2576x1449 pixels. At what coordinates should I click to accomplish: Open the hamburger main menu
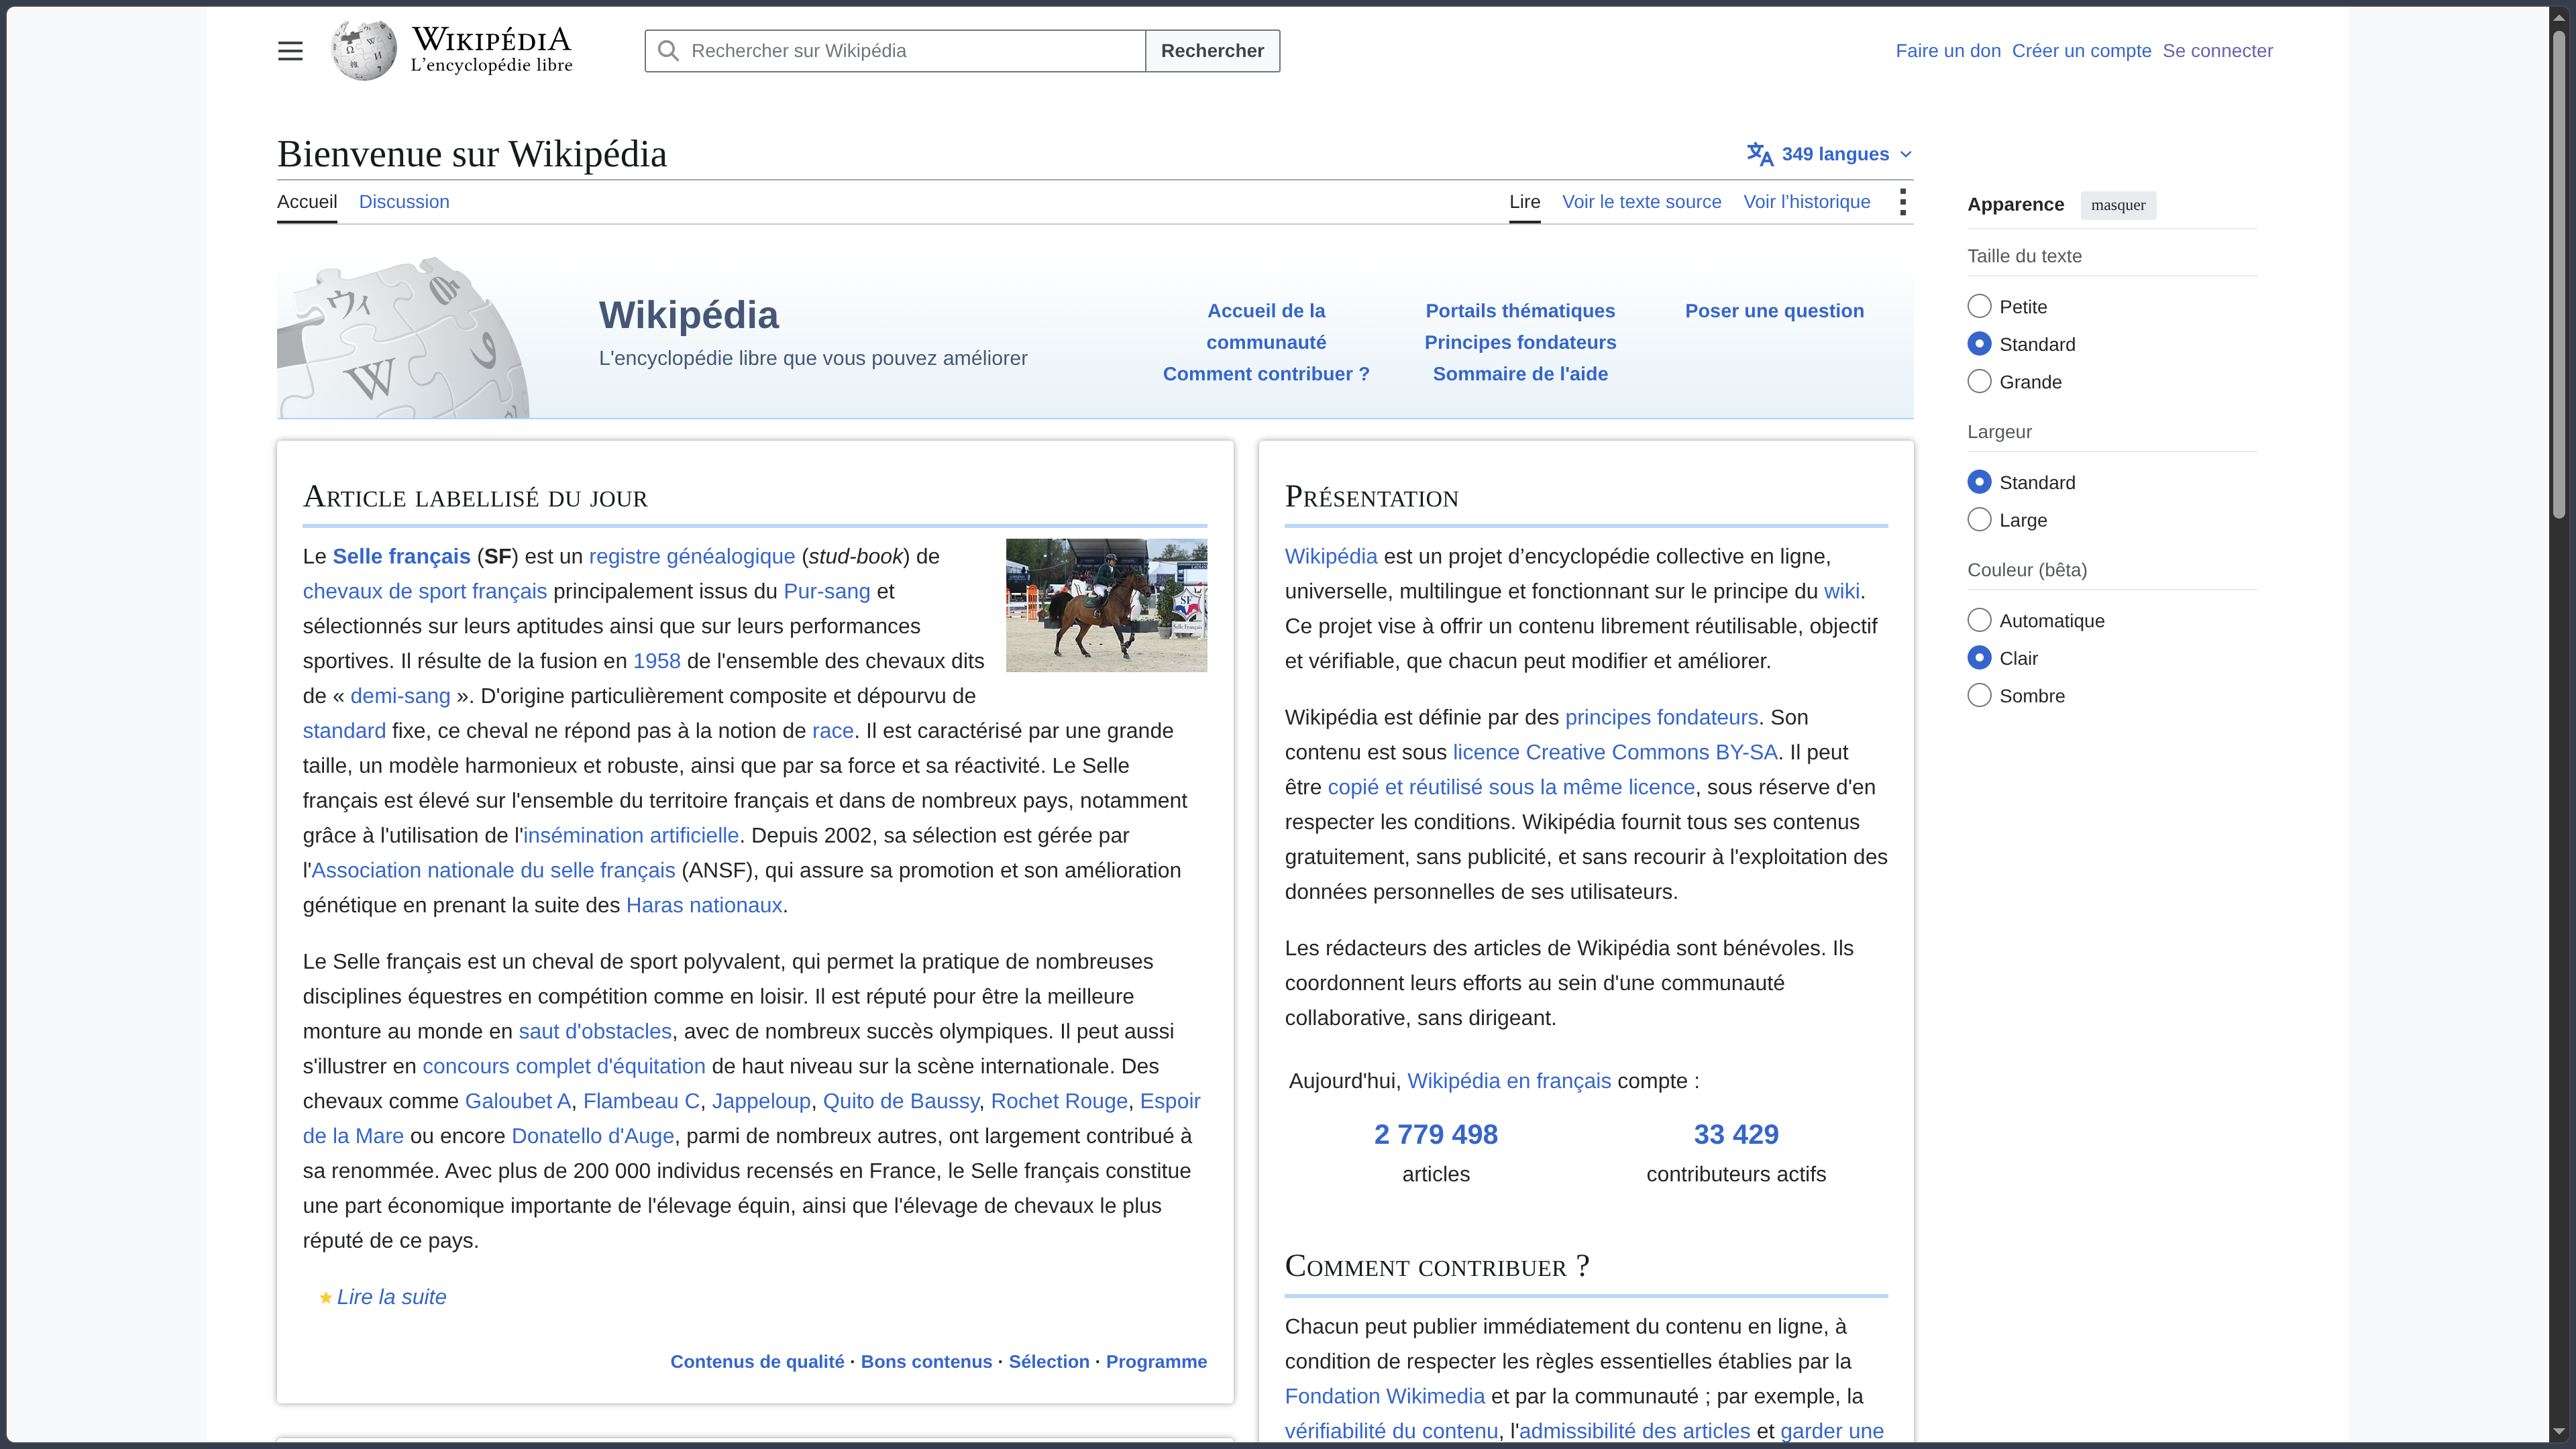[x=290, y=51]
